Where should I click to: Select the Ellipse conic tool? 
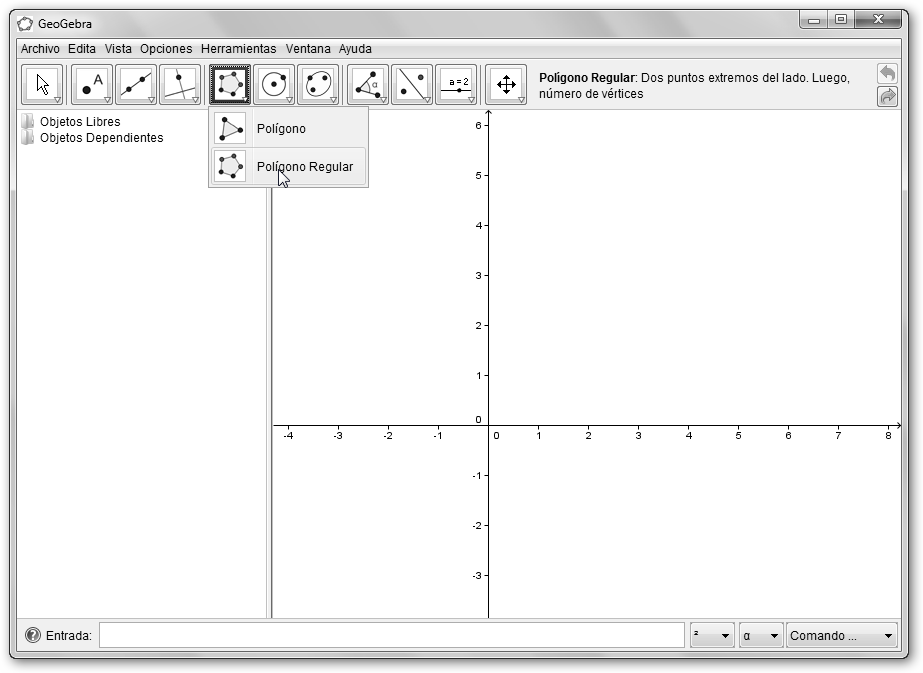[x=318, y=85]
